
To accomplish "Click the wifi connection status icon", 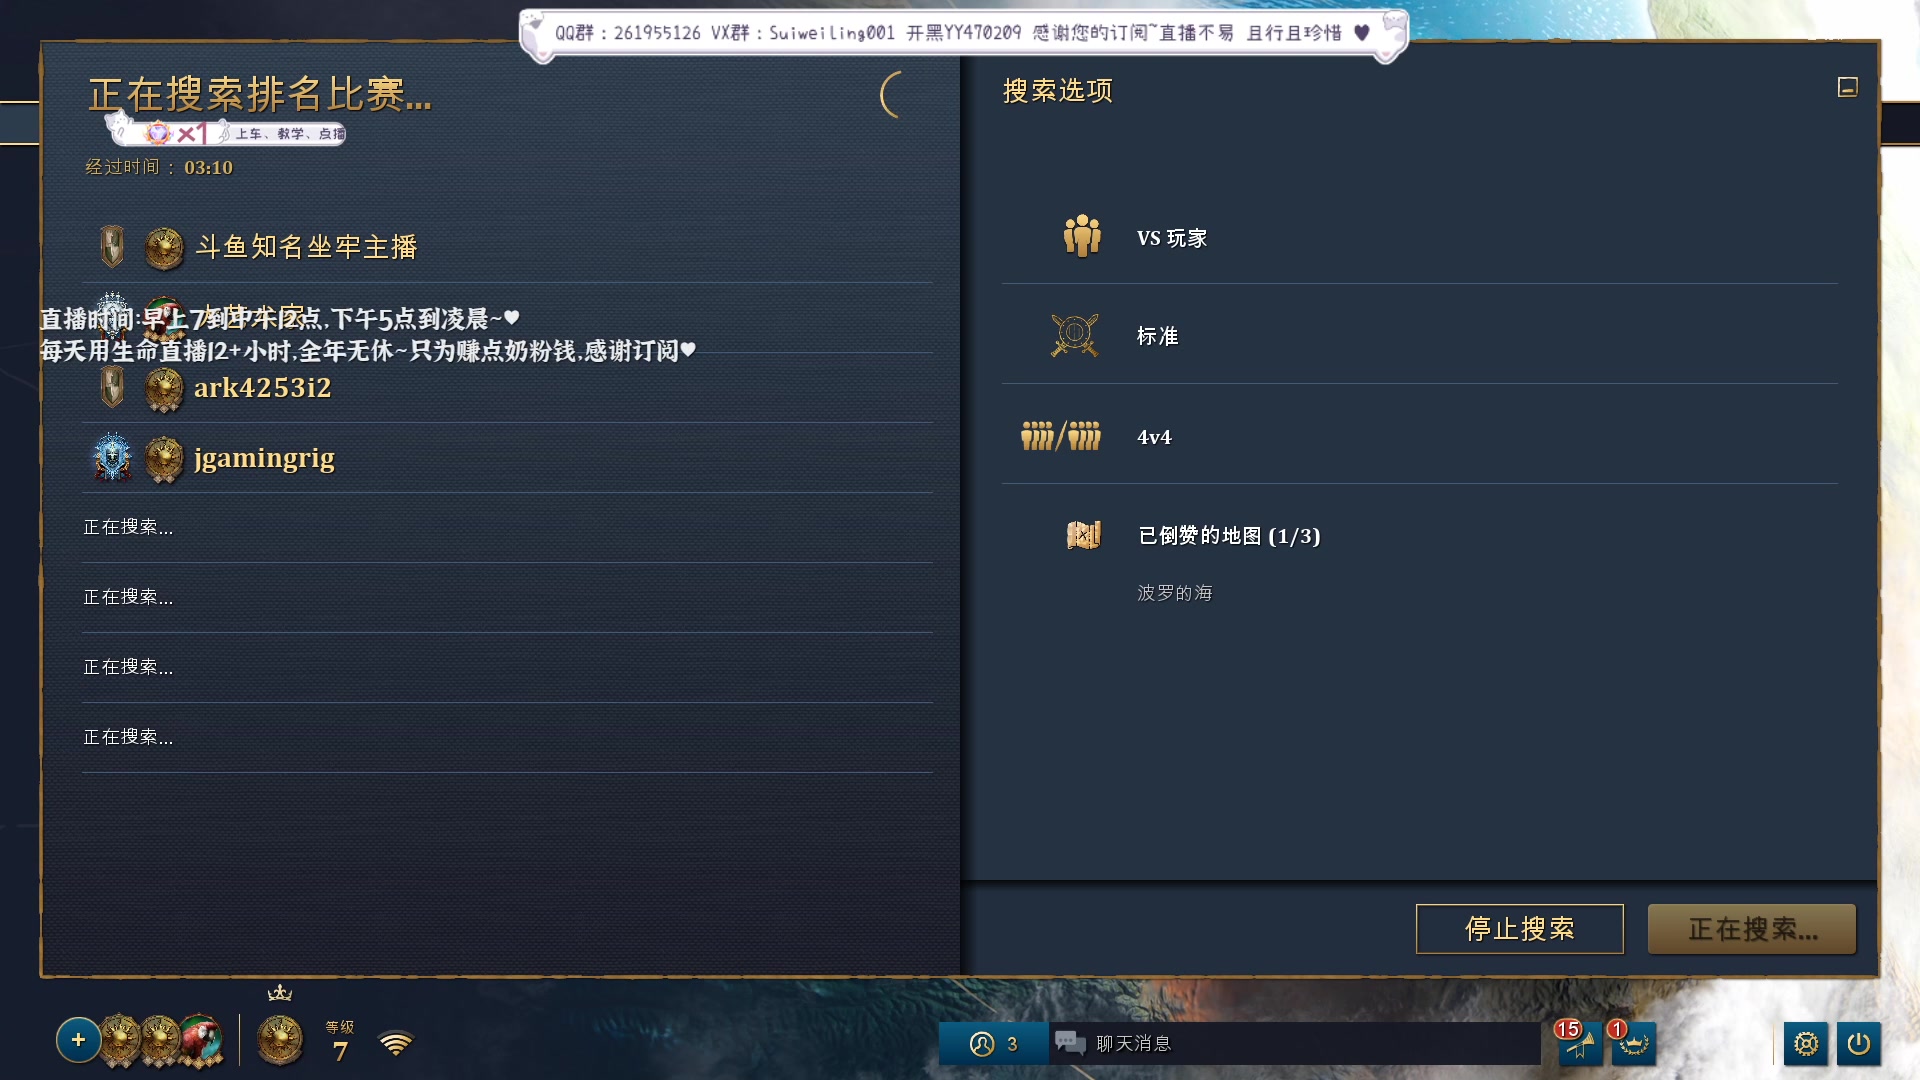I will 396,1043.
